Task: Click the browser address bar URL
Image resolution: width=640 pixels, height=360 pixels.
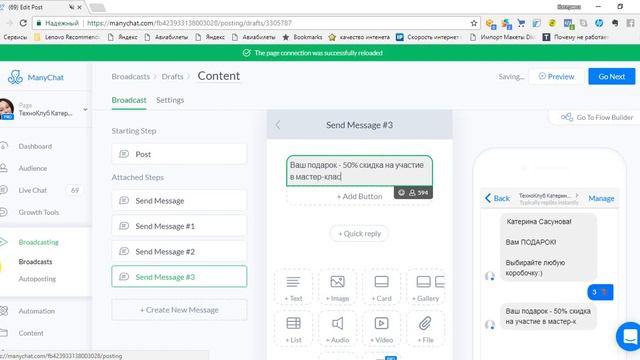Action: (x=189, y=23)
